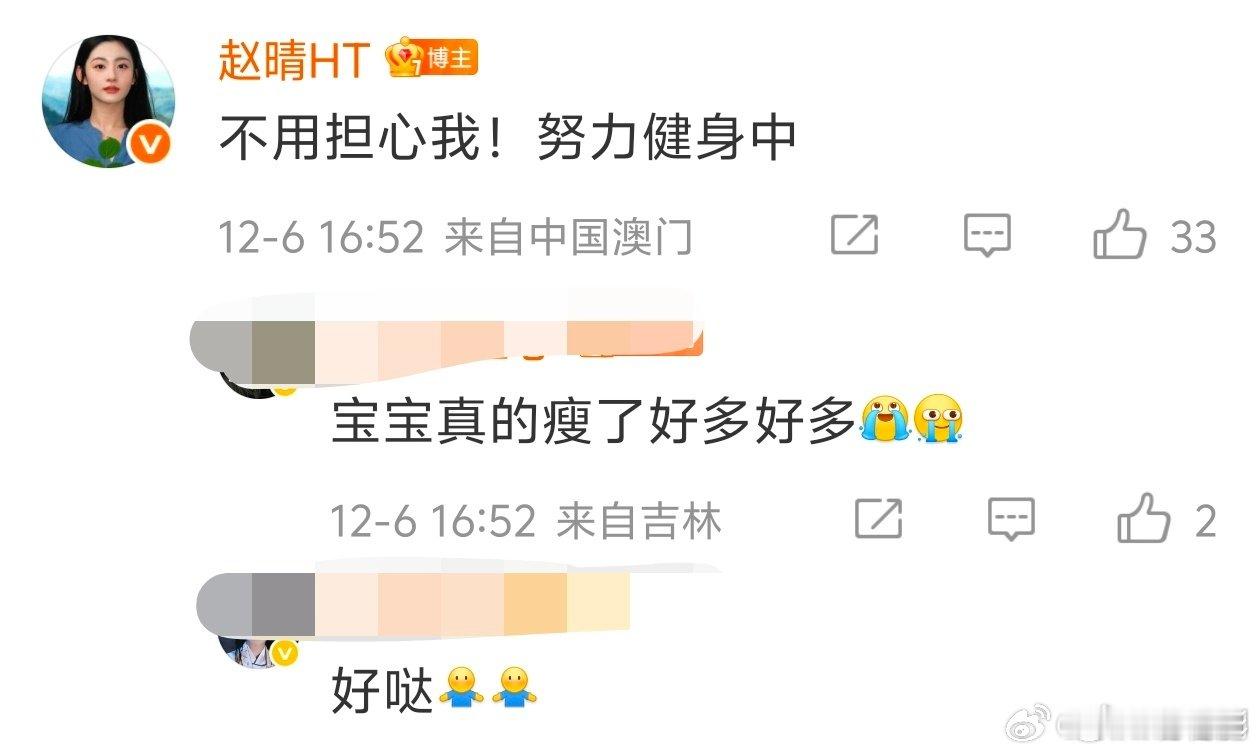Select the comment text 不用担心我！努力健身中
1260x755 pixels.
(x=508, y=138)
